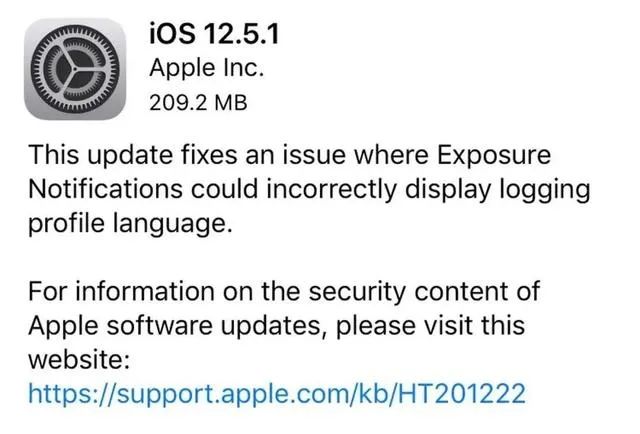Screen dimensions: 640x434
Task: Tap the 209.2 MB update size text
Action: pos(198,102)
